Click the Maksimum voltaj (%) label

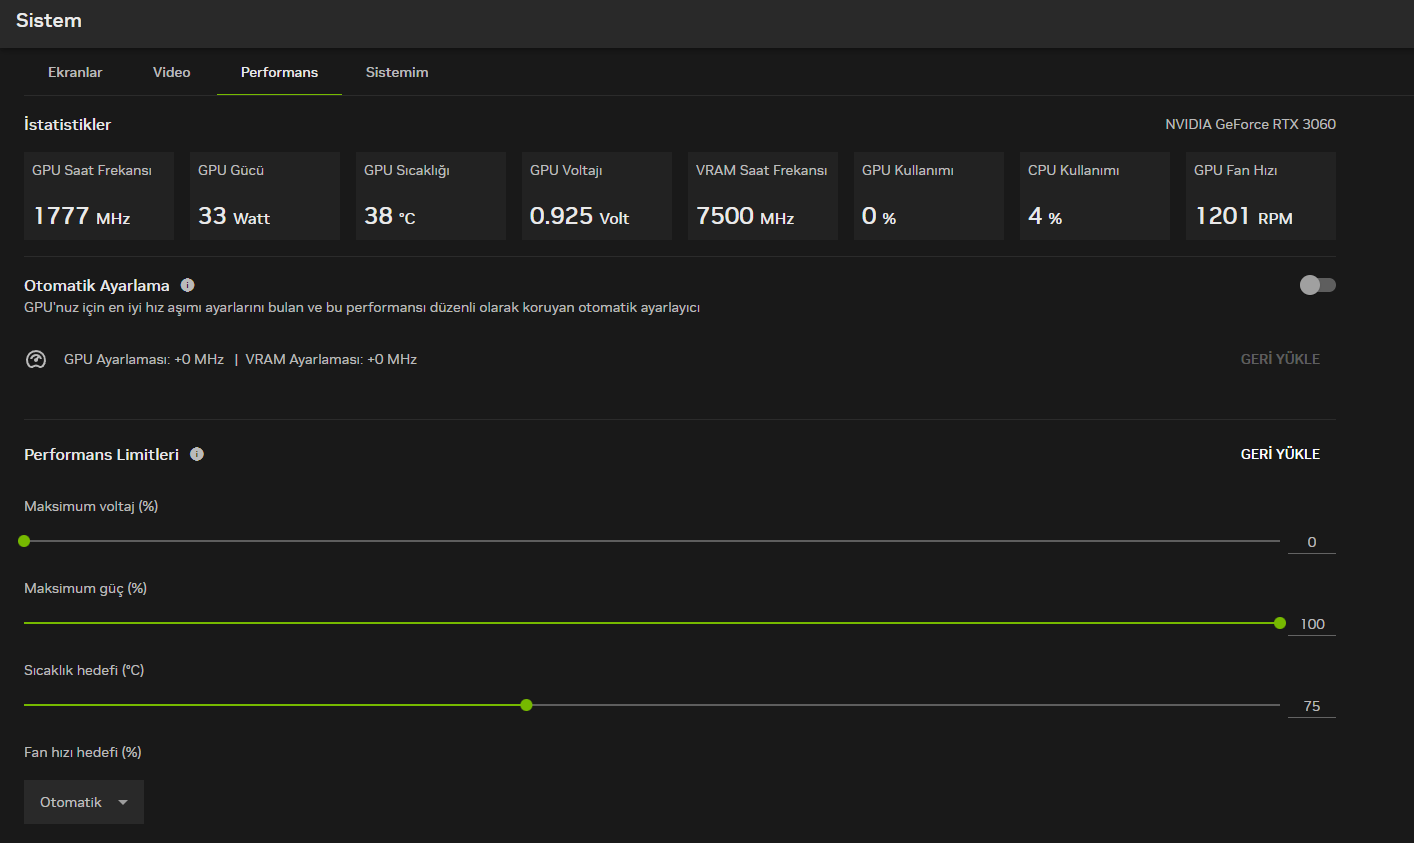click(x=91, y=506)
